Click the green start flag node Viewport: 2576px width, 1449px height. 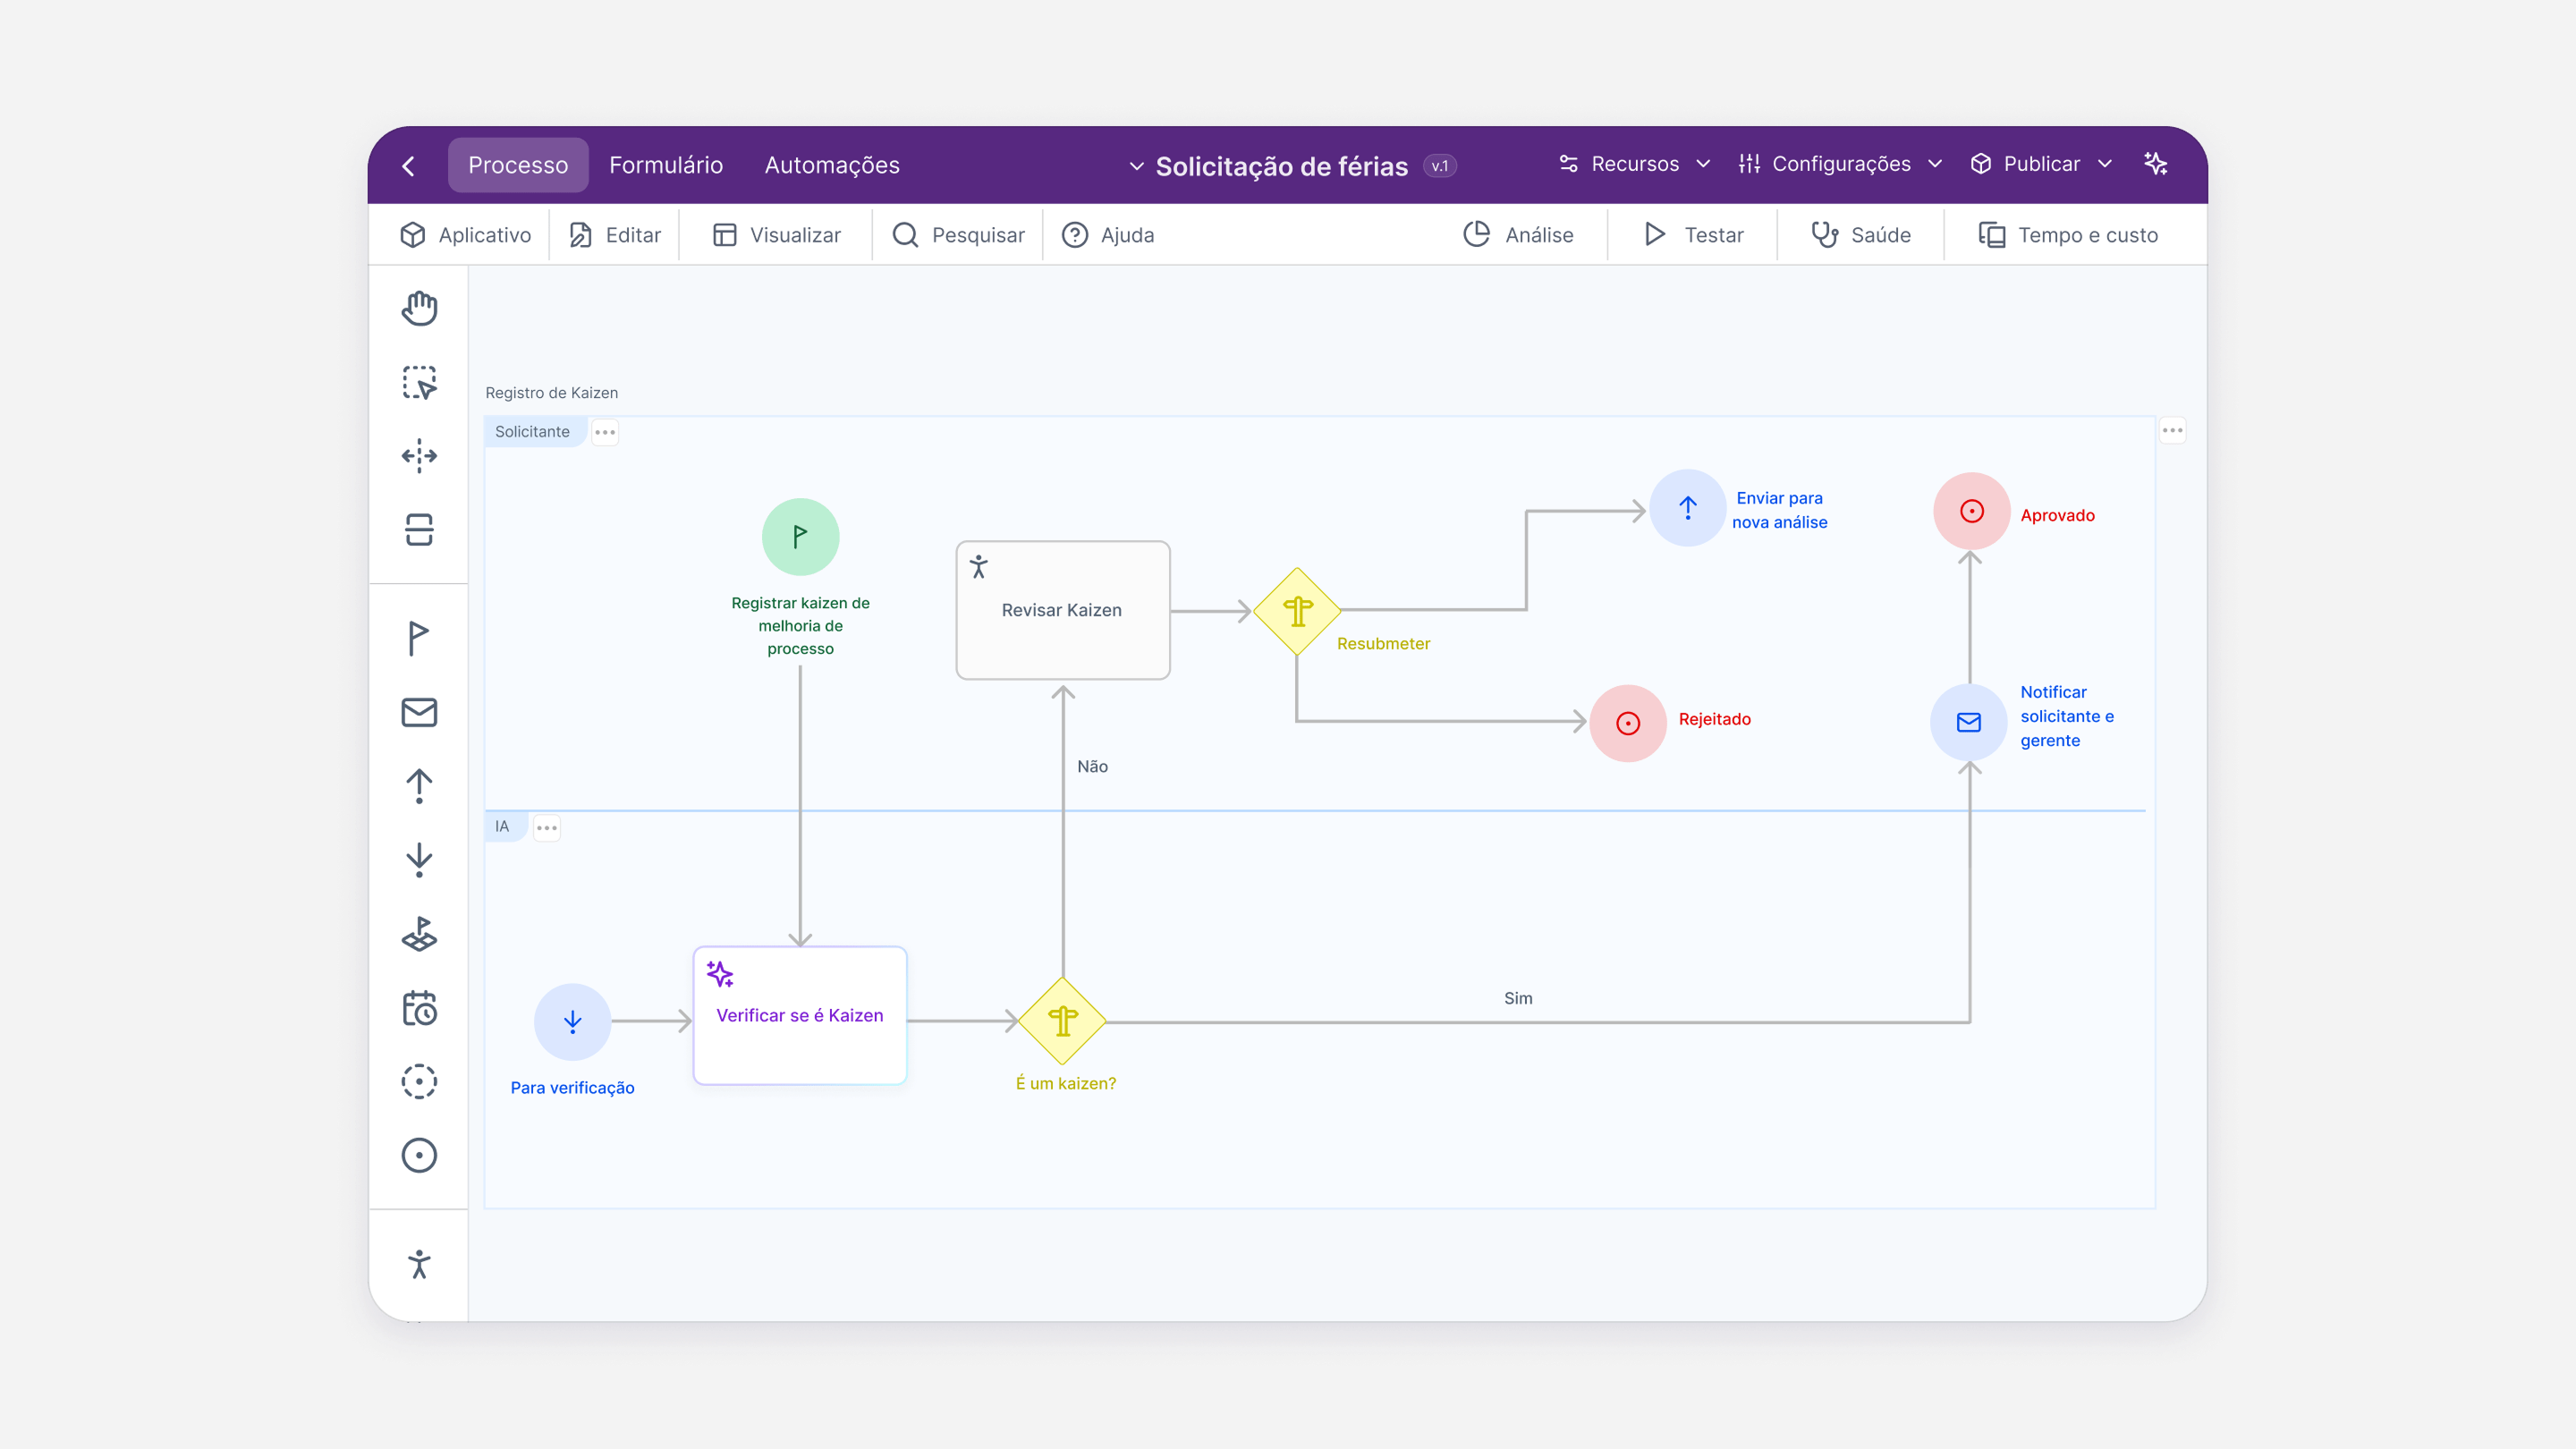800,537
